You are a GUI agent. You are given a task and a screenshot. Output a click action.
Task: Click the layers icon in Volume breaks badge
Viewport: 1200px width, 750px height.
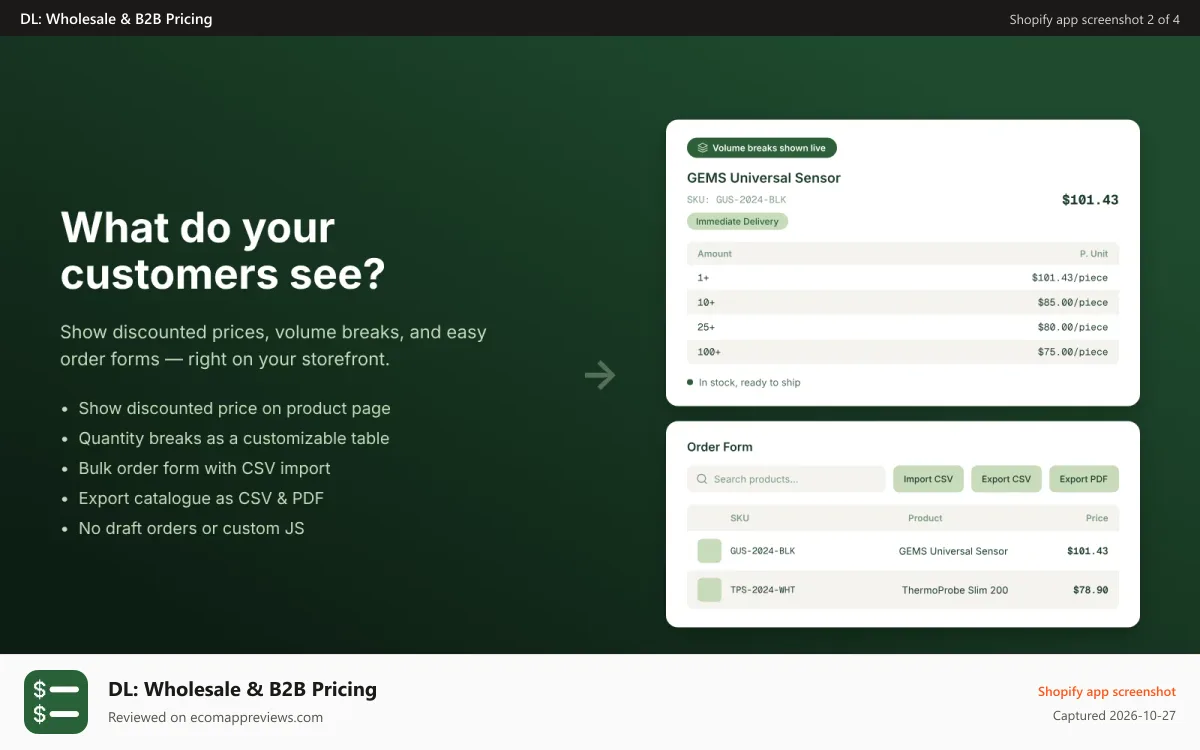point(703,148)
